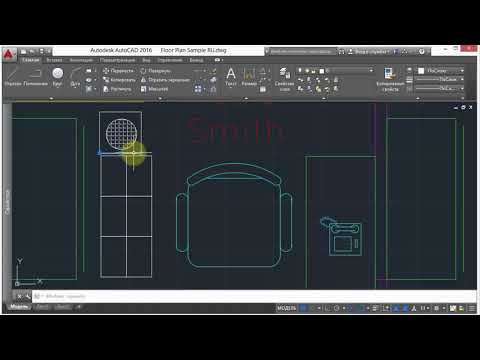Expand the Annotation panel arrow below ribbon

(246, 98)
